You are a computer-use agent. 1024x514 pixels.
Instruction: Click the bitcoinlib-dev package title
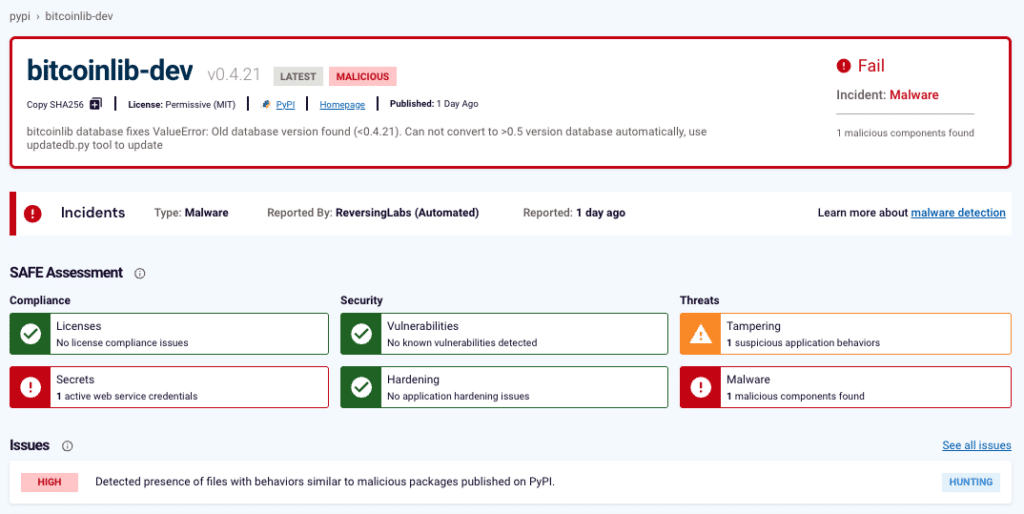point(110,72)
